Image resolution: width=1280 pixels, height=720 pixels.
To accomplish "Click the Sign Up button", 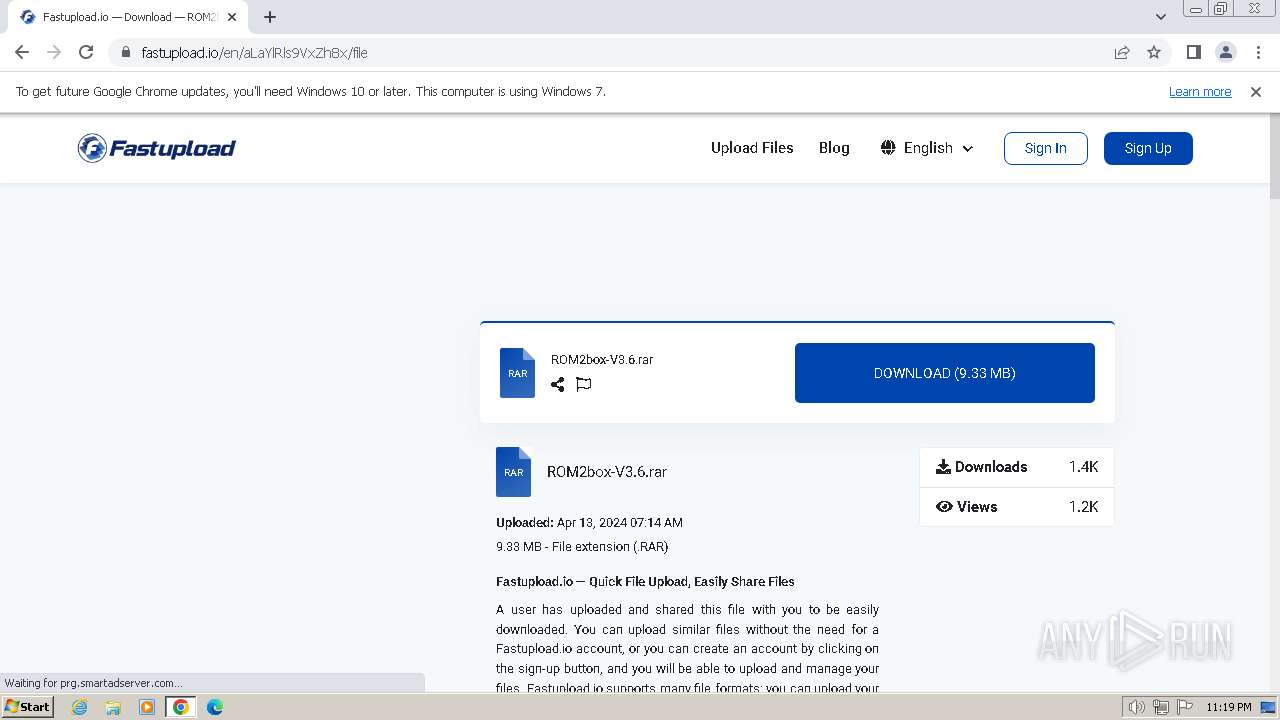I will tap(1148, 148).
